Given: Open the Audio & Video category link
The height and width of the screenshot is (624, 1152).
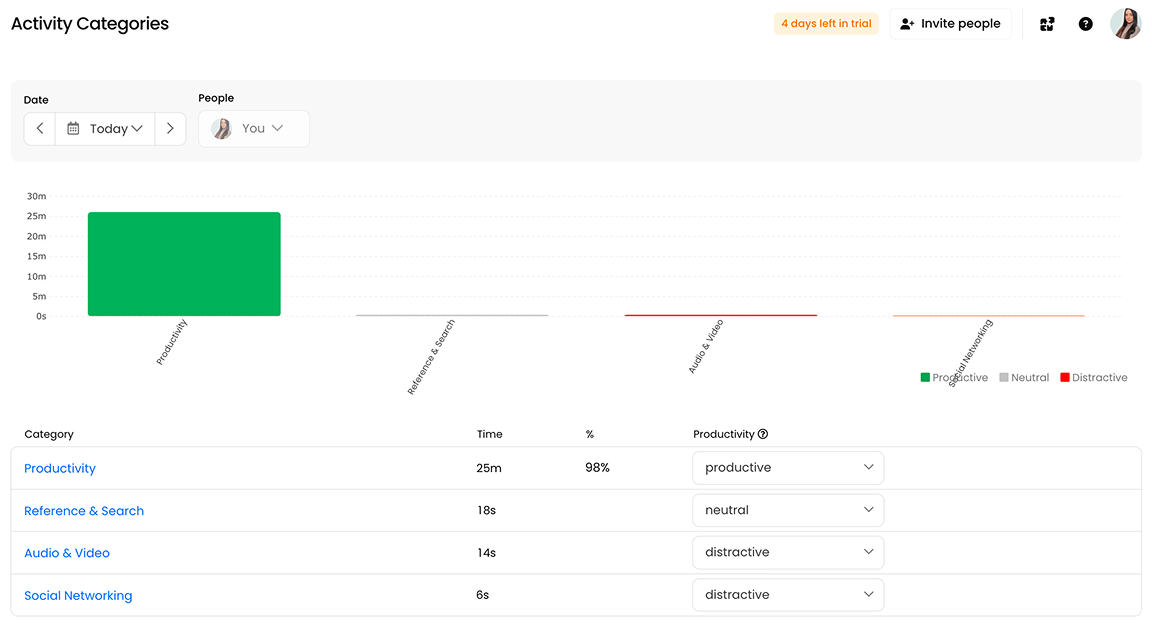Looking at the screenshot, I should point(66,552).
